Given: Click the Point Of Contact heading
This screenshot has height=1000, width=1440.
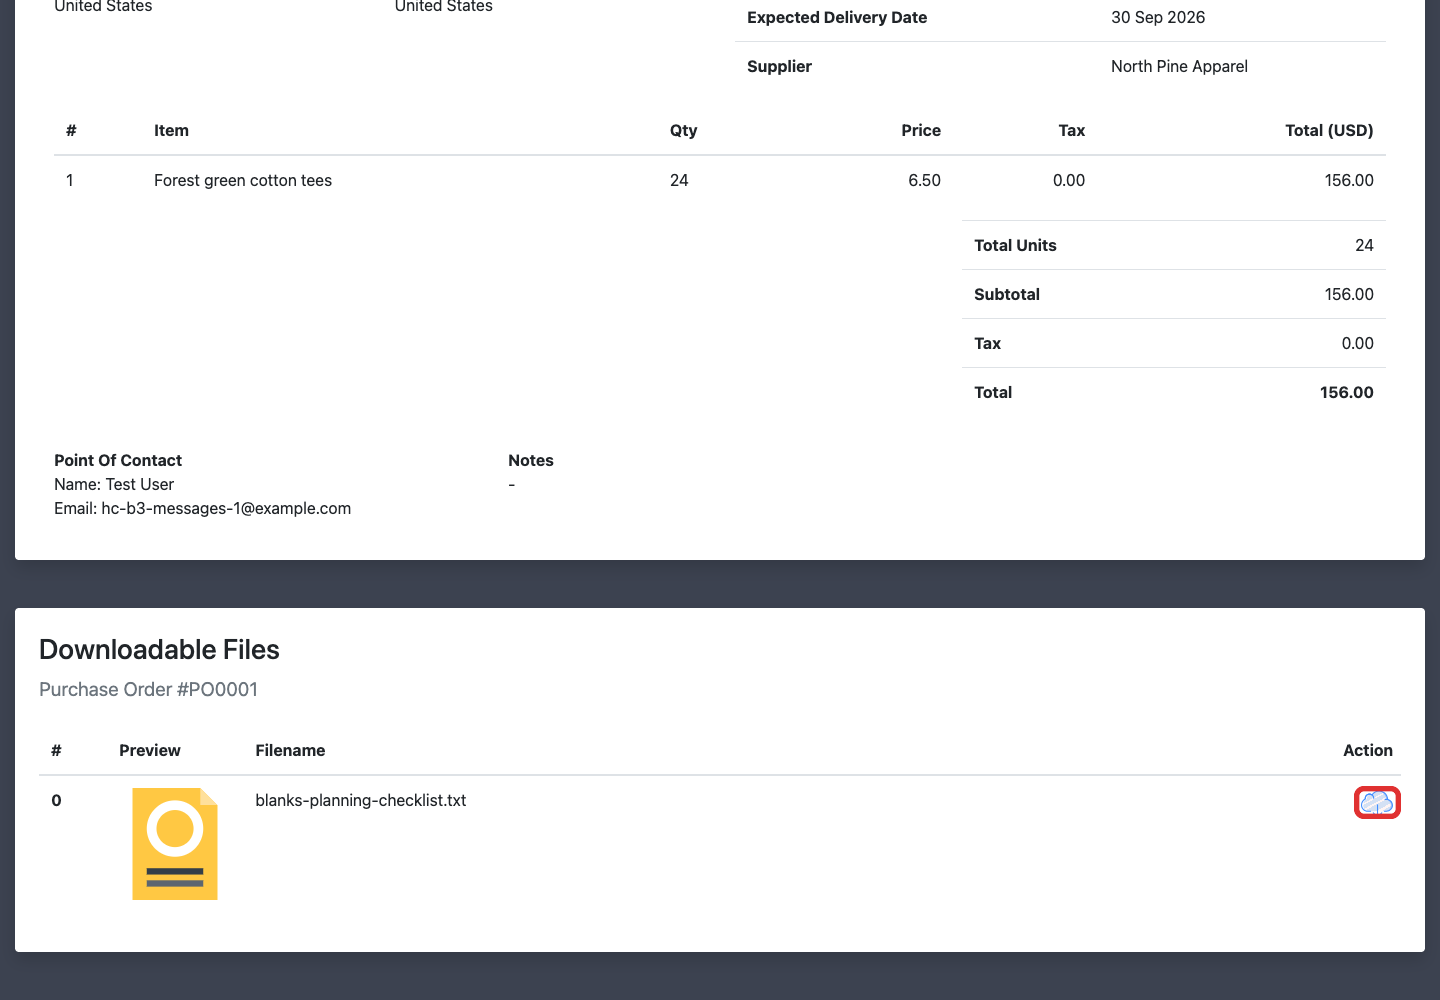Looking at the screenshot, I should 118,460.
